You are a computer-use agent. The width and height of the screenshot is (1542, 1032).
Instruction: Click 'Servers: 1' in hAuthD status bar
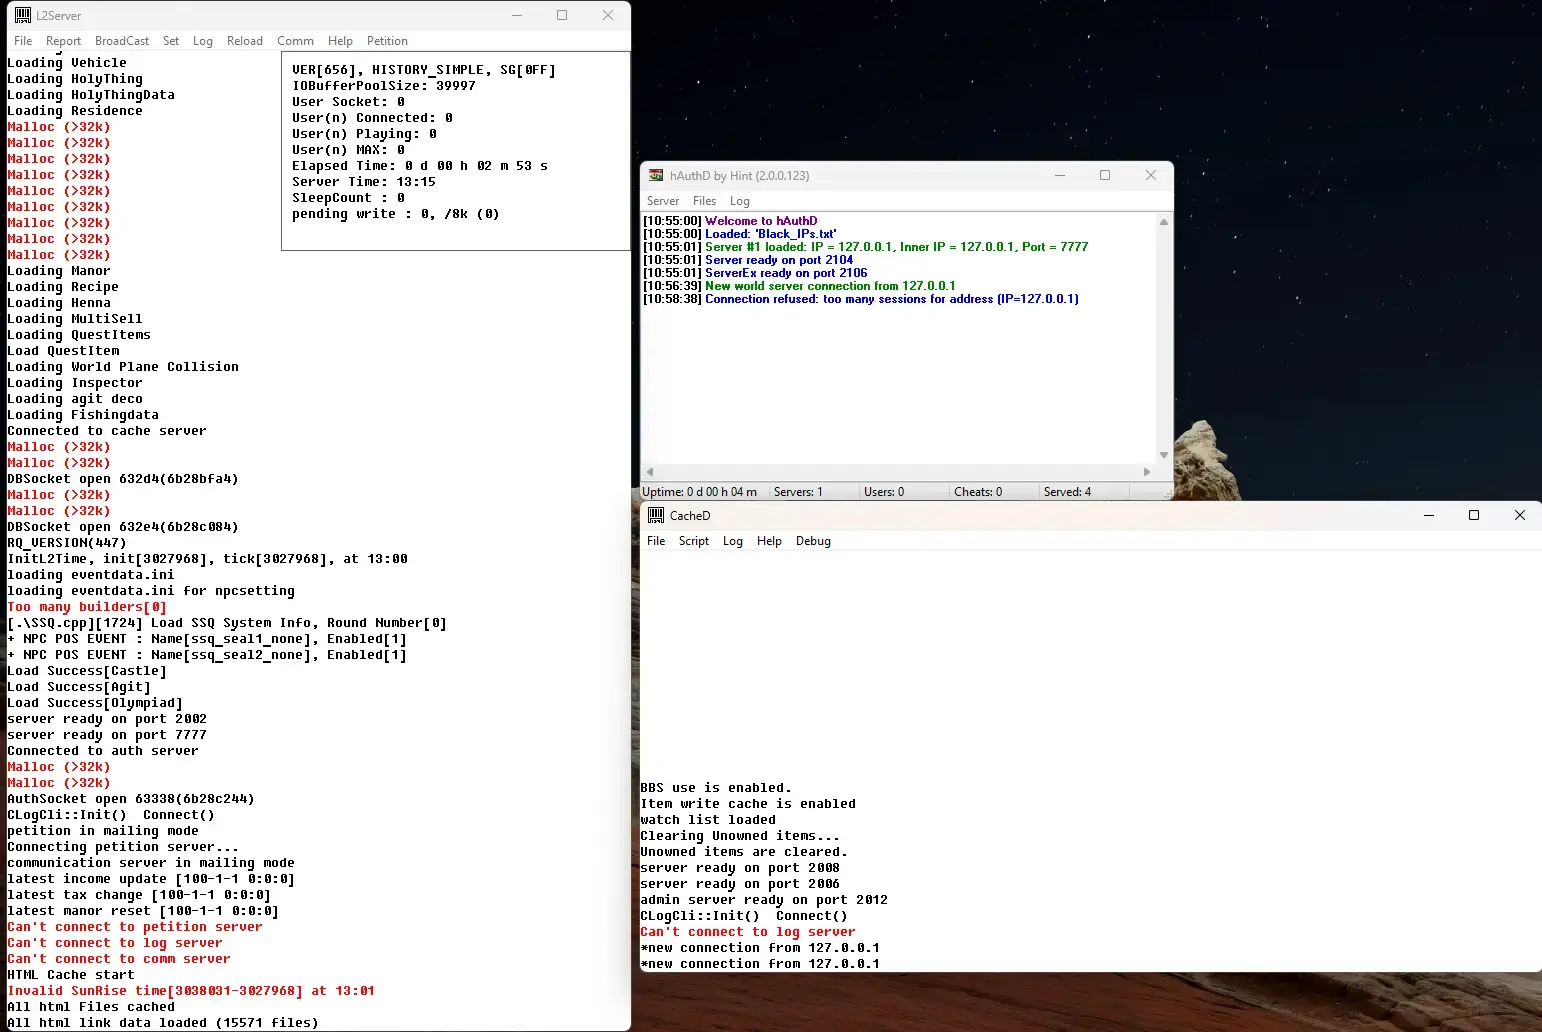click(x=798, y=492)
